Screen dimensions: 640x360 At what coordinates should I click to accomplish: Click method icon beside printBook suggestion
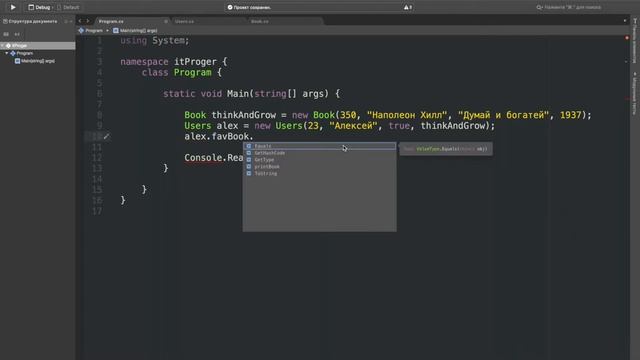[x=249, y=167]
